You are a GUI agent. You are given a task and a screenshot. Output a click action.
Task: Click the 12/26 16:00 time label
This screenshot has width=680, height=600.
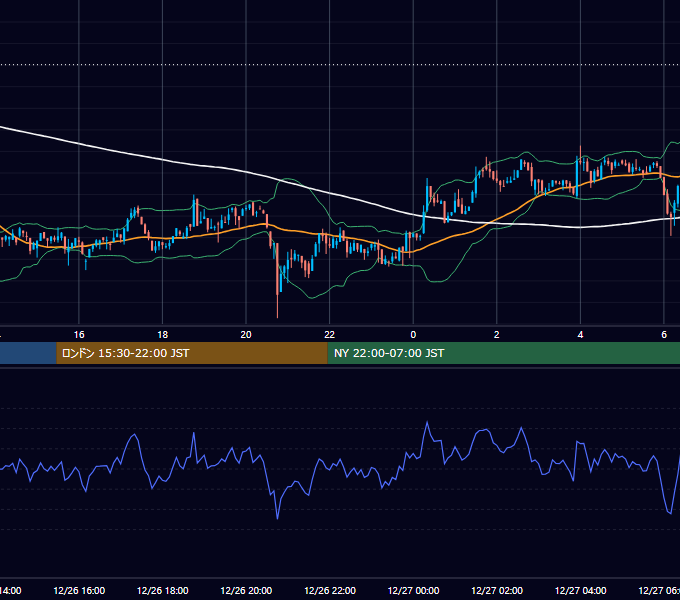(x=79, y=591)
